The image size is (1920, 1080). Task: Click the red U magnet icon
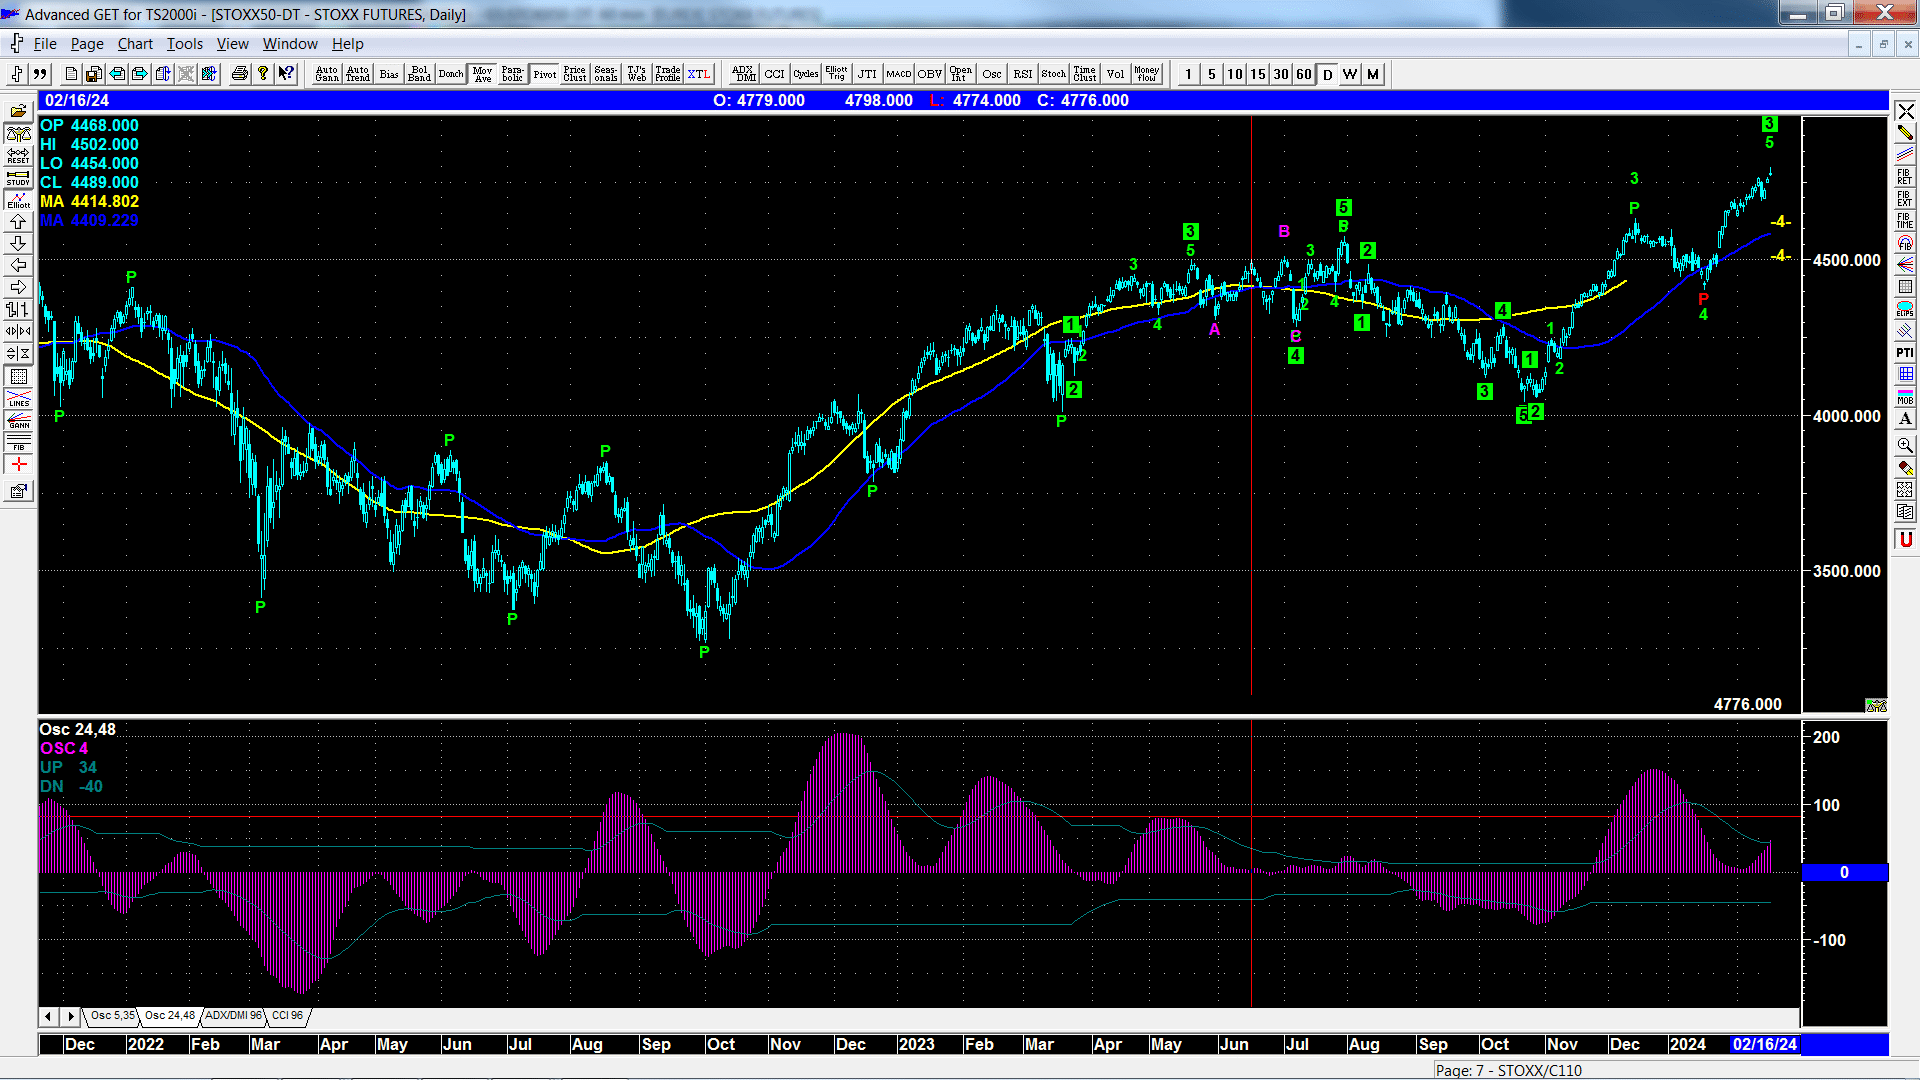[x=1905, y=540]
